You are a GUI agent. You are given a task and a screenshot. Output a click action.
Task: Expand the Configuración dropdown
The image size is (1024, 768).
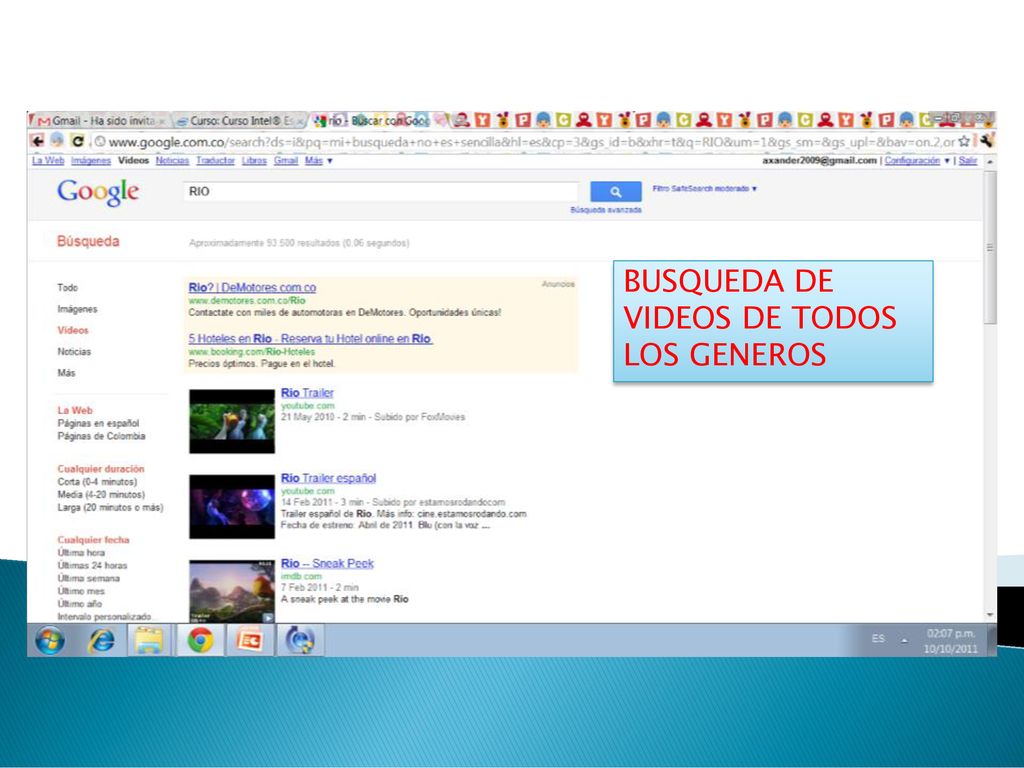pos(917,161)
